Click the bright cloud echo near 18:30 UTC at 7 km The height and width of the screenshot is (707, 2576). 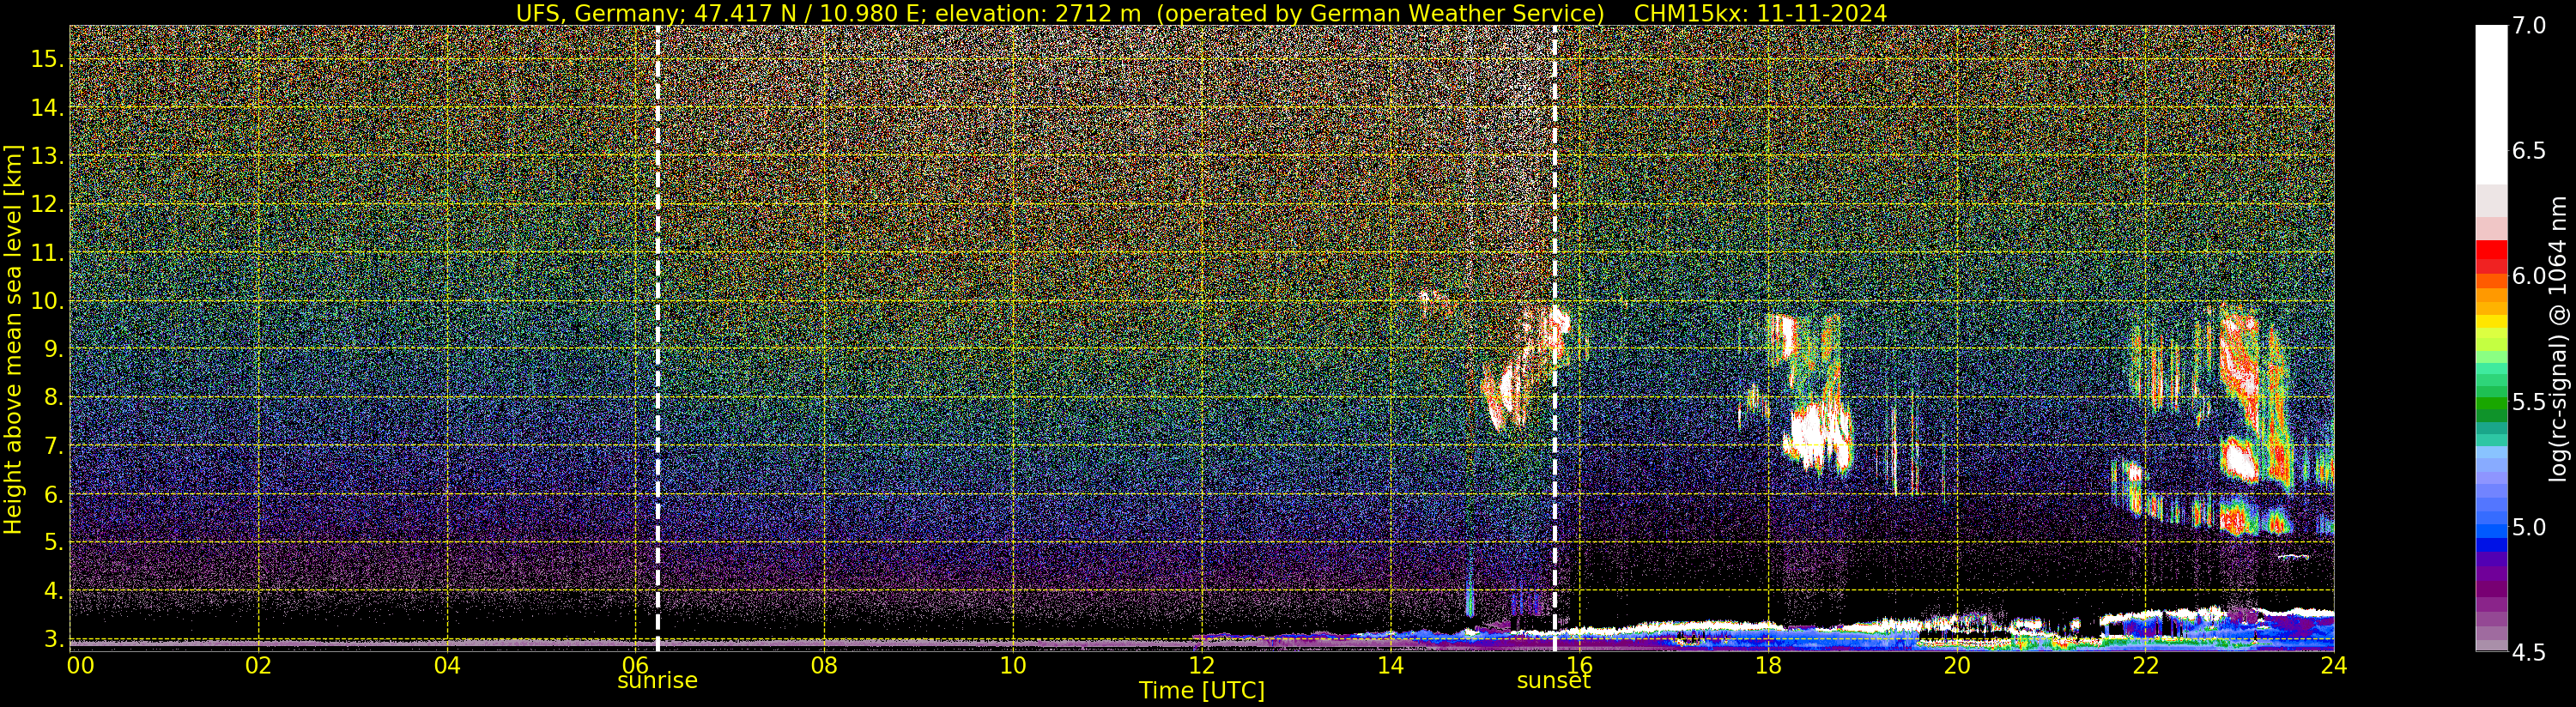click(x=1820, y=437)
